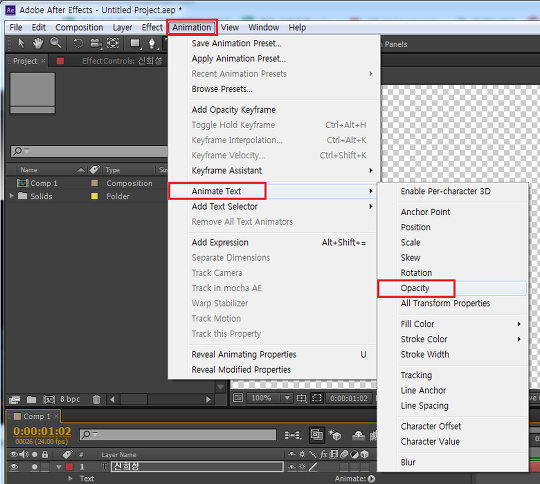Open grid and guide options icon
540x484 pixels.
pos(301,398)
